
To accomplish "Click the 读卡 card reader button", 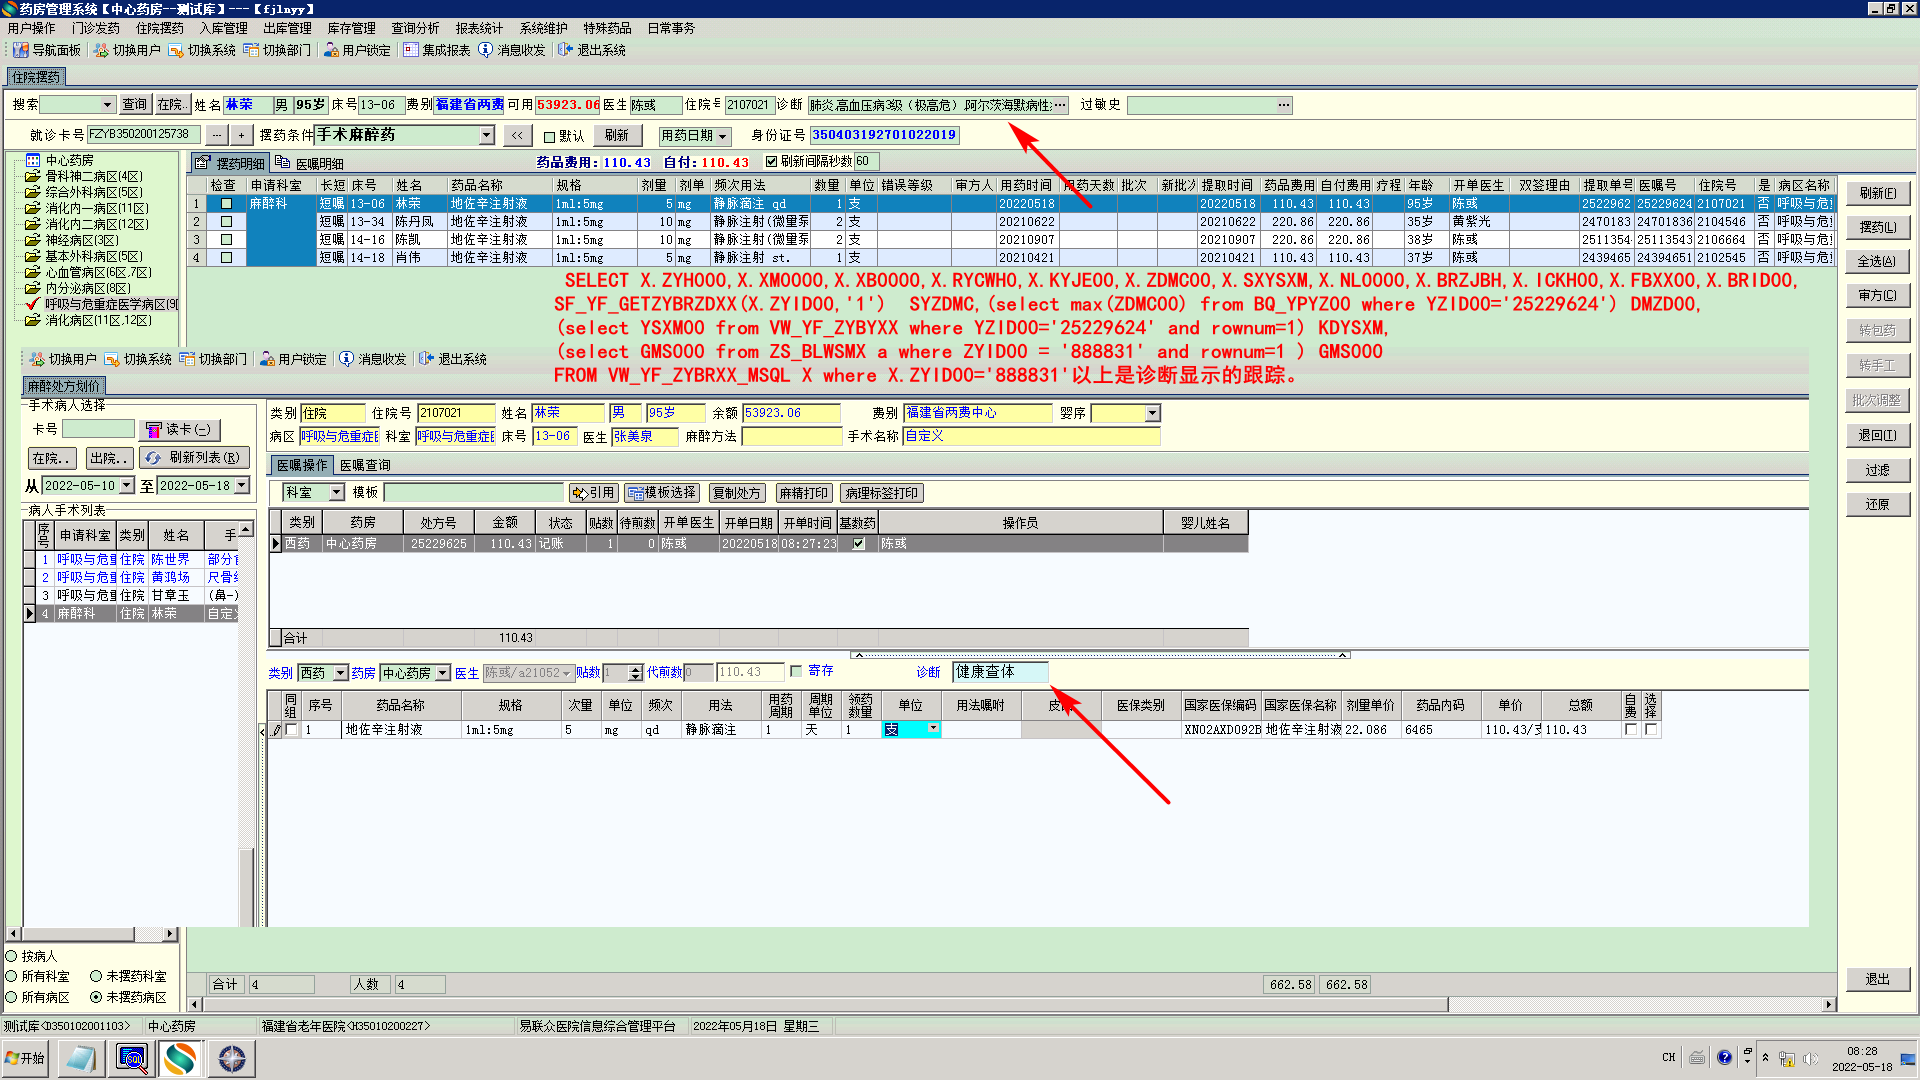I will tap(179, 430).
